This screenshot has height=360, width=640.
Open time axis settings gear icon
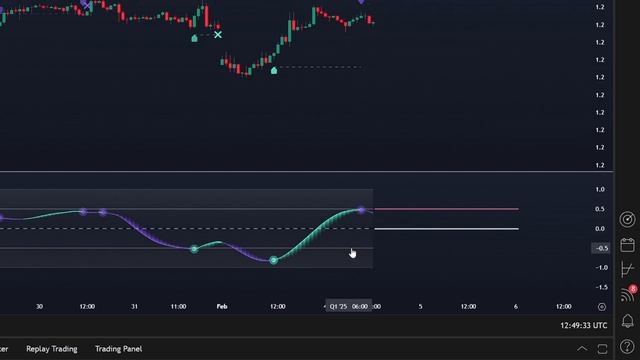[x=602, y=307]
